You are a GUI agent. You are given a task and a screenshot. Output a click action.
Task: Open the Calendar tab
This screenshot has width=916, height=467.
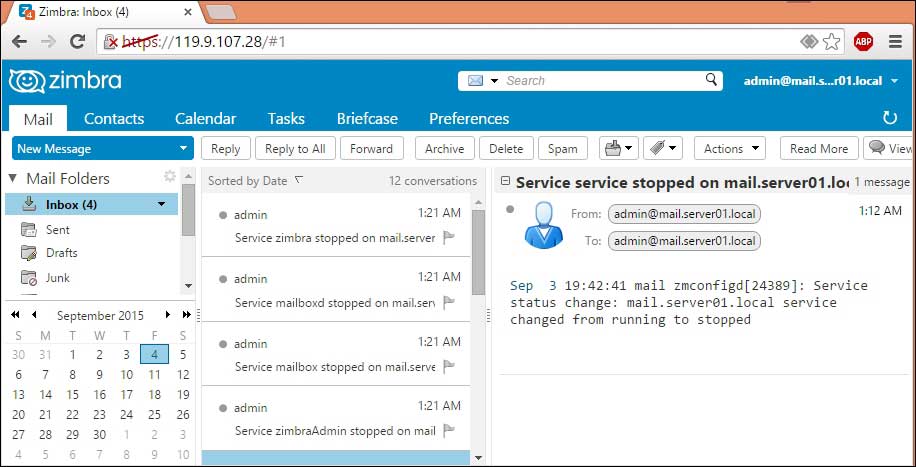coord(206,119)
